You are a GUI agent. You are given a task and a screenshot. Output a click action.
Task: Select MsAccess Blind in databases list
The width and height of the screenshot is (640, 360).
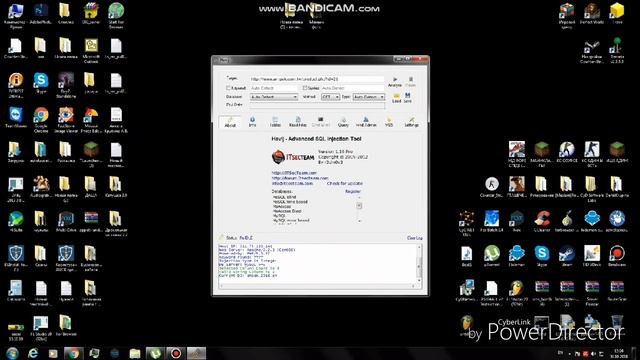tap(287, 211)
